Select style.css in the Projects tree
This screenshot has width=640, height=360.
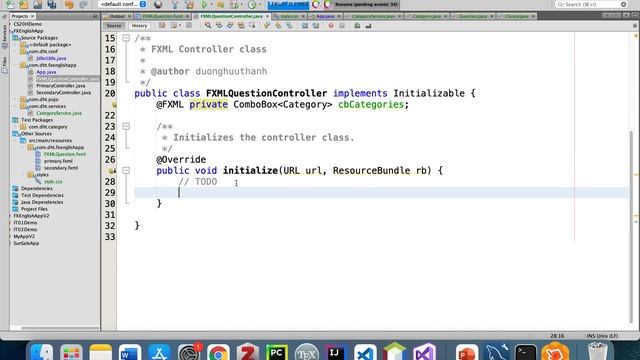(53, 182)
